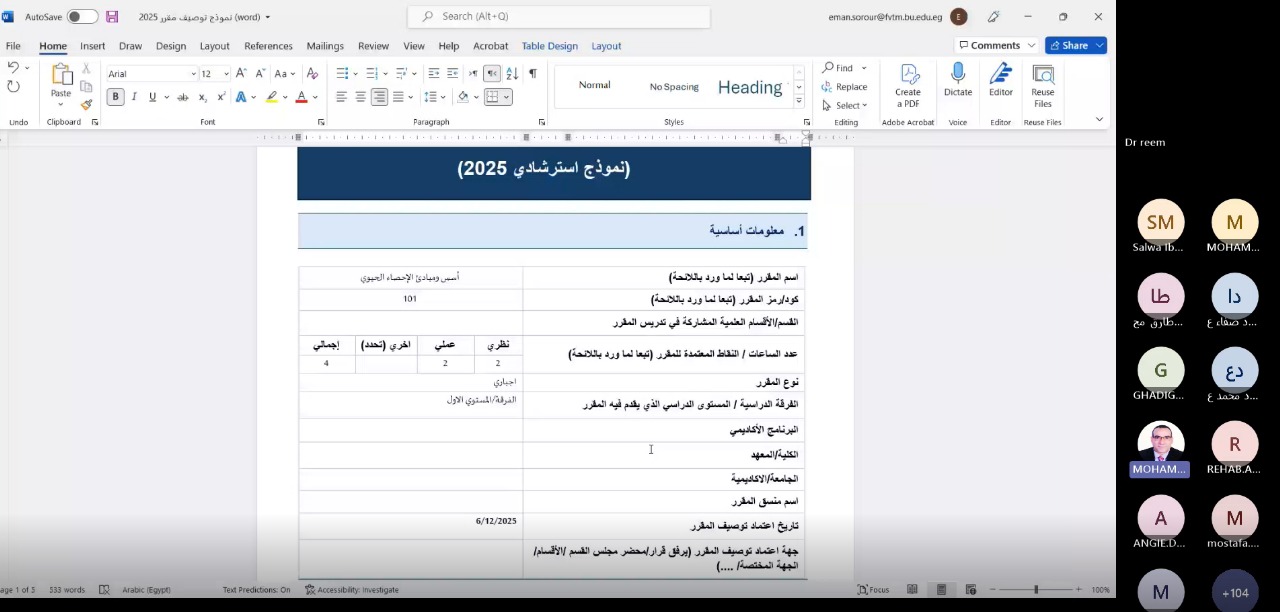Click the Copy icon in Clipboard group
This screenshot has height=612, width=1280.
(86, 86)
